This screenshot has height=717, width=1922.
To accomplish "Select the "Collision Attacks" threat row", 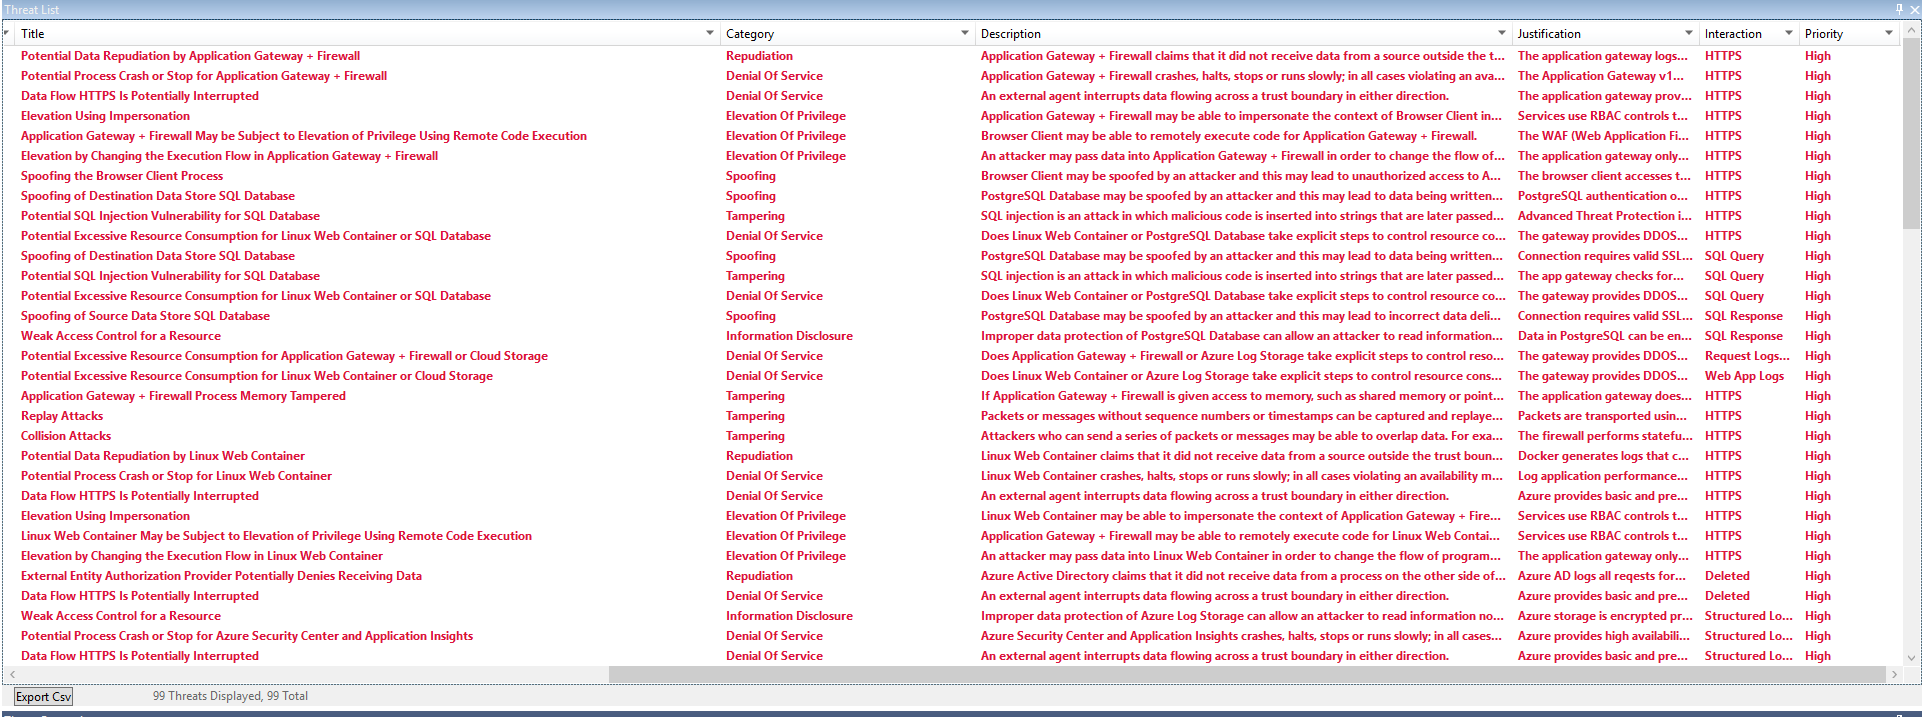I will (x=66, y=436).
